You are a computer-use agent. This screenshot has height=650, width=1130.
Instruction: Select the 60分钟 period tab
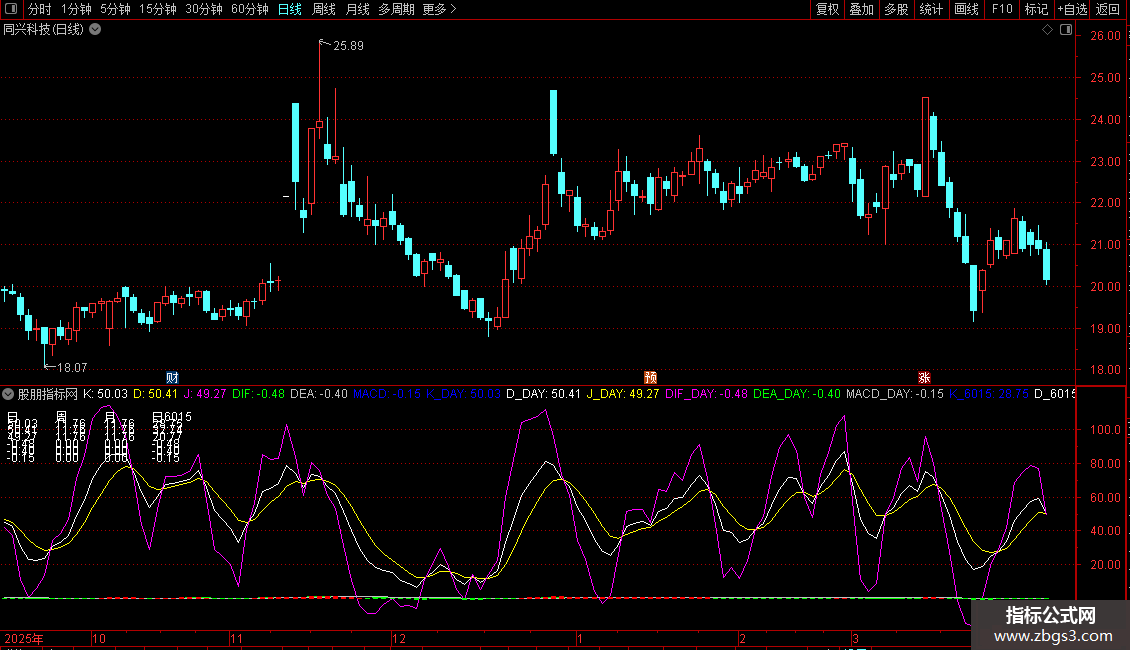pyautogui.click(x=249, y=10)
